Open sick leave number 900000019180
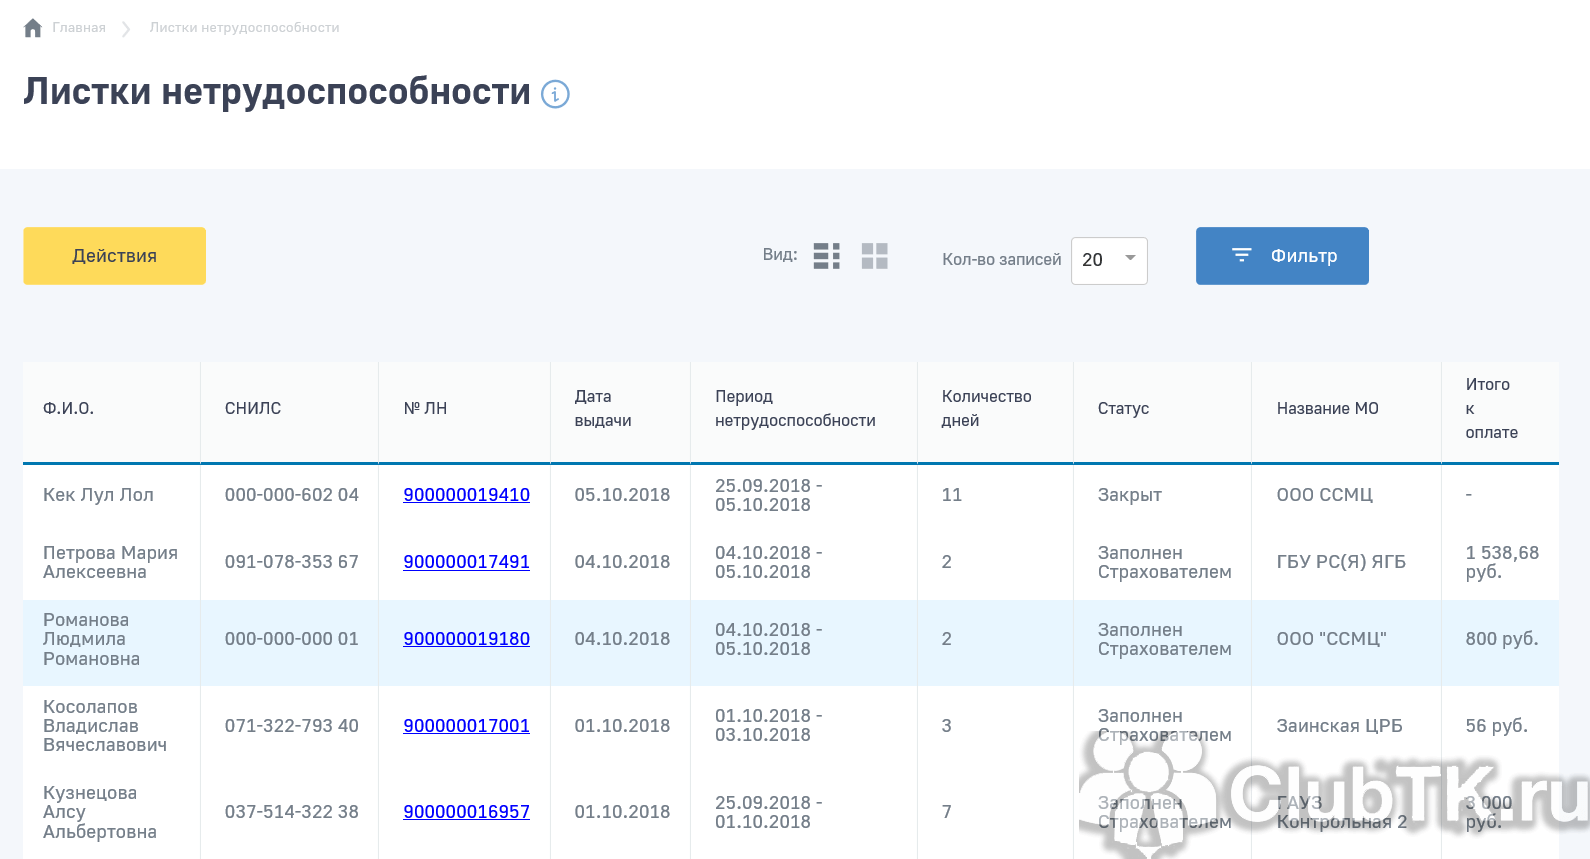Viewport: 1590px width, 859px height. click(467, 639)
